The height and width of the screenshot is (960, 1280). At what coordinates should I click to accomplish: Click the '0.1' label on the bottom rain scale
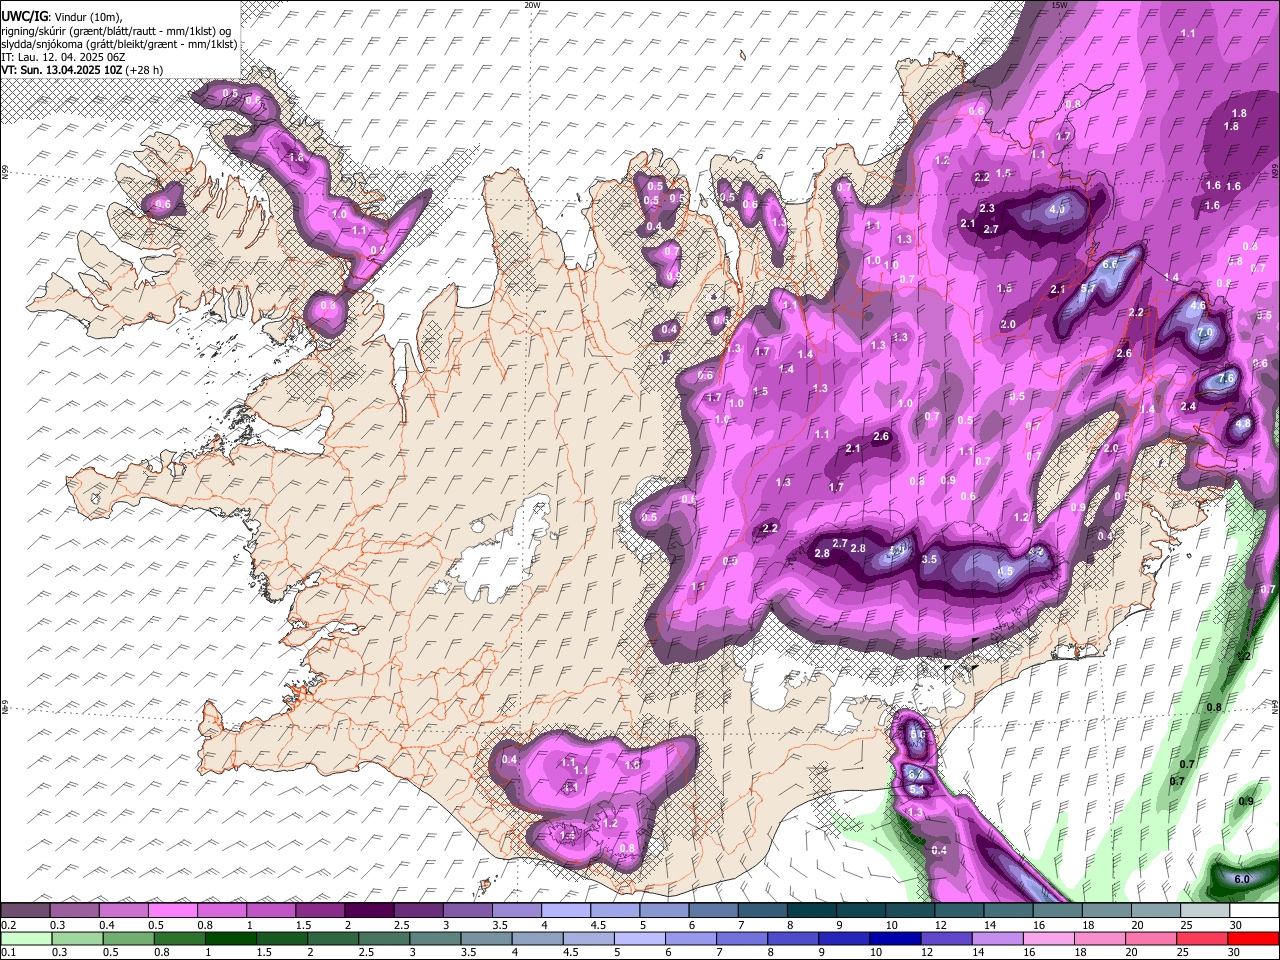(8, 952)
